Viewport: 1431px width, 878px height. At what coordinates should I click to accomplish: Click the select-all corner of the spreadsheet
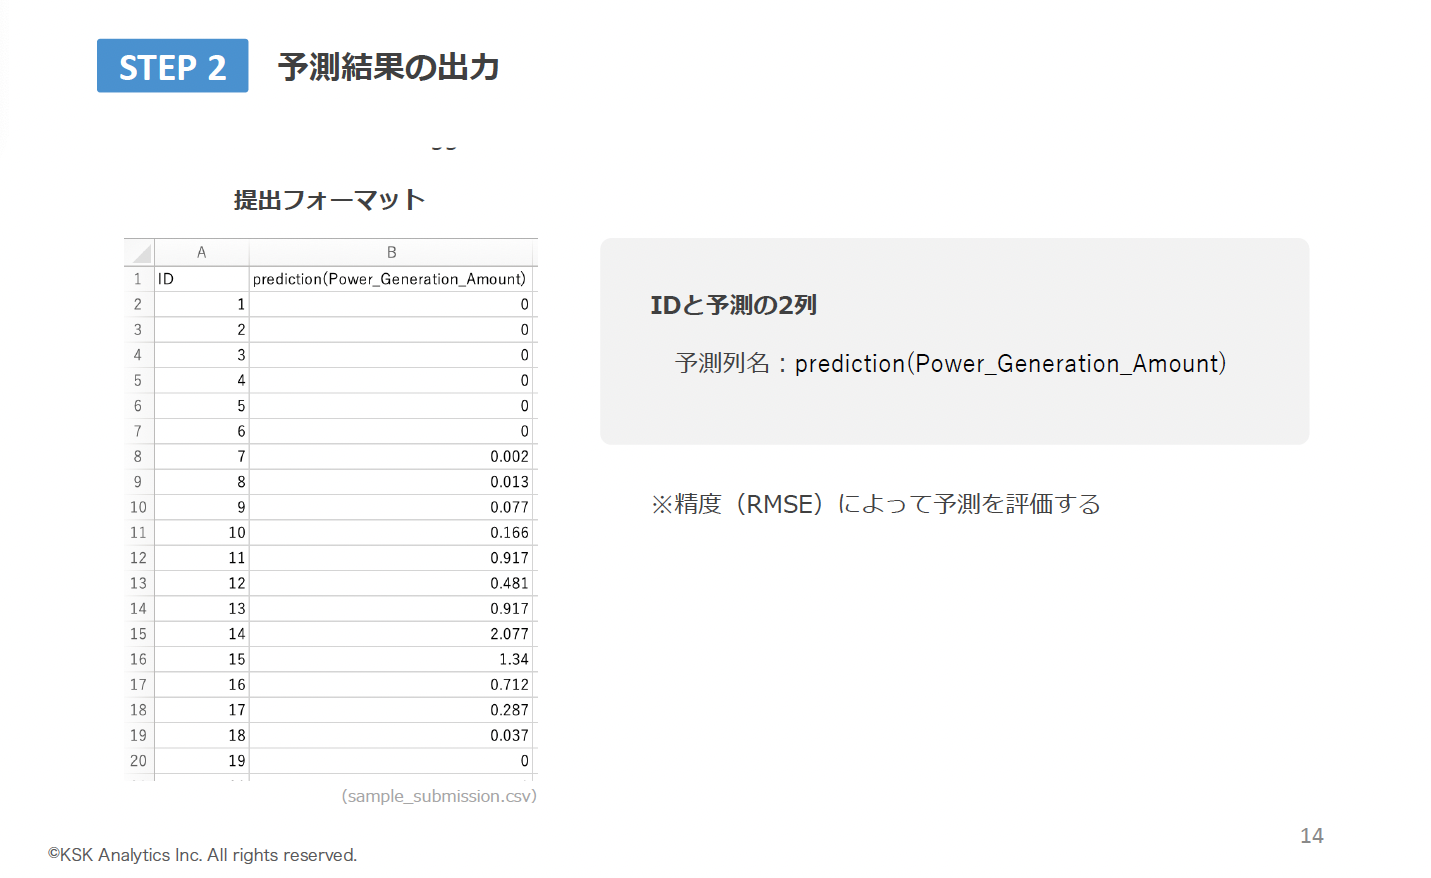139,252
